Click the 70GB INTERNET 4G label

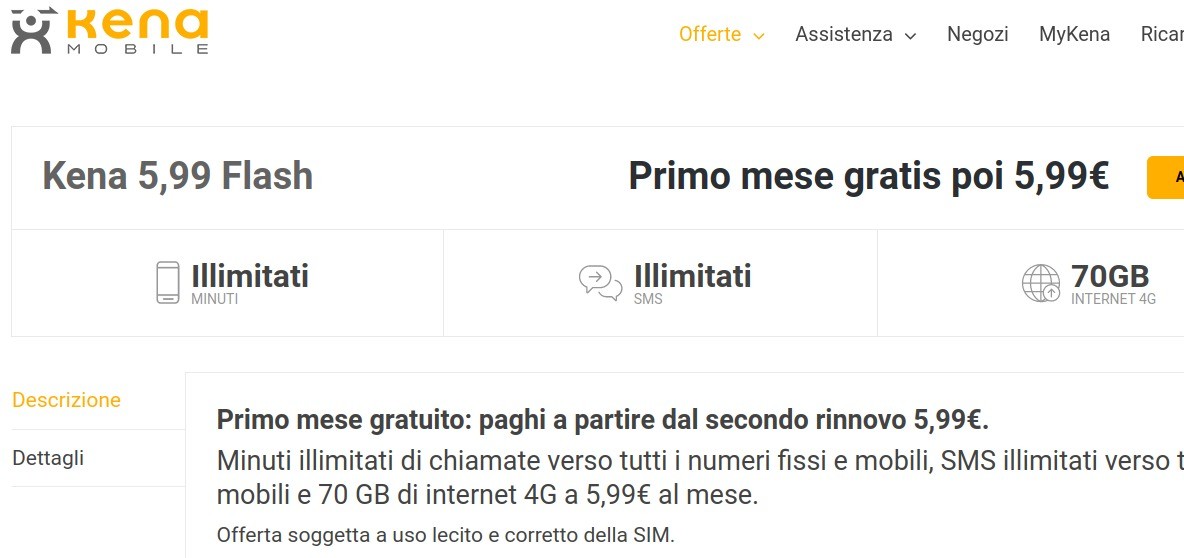pos(1113,283)
